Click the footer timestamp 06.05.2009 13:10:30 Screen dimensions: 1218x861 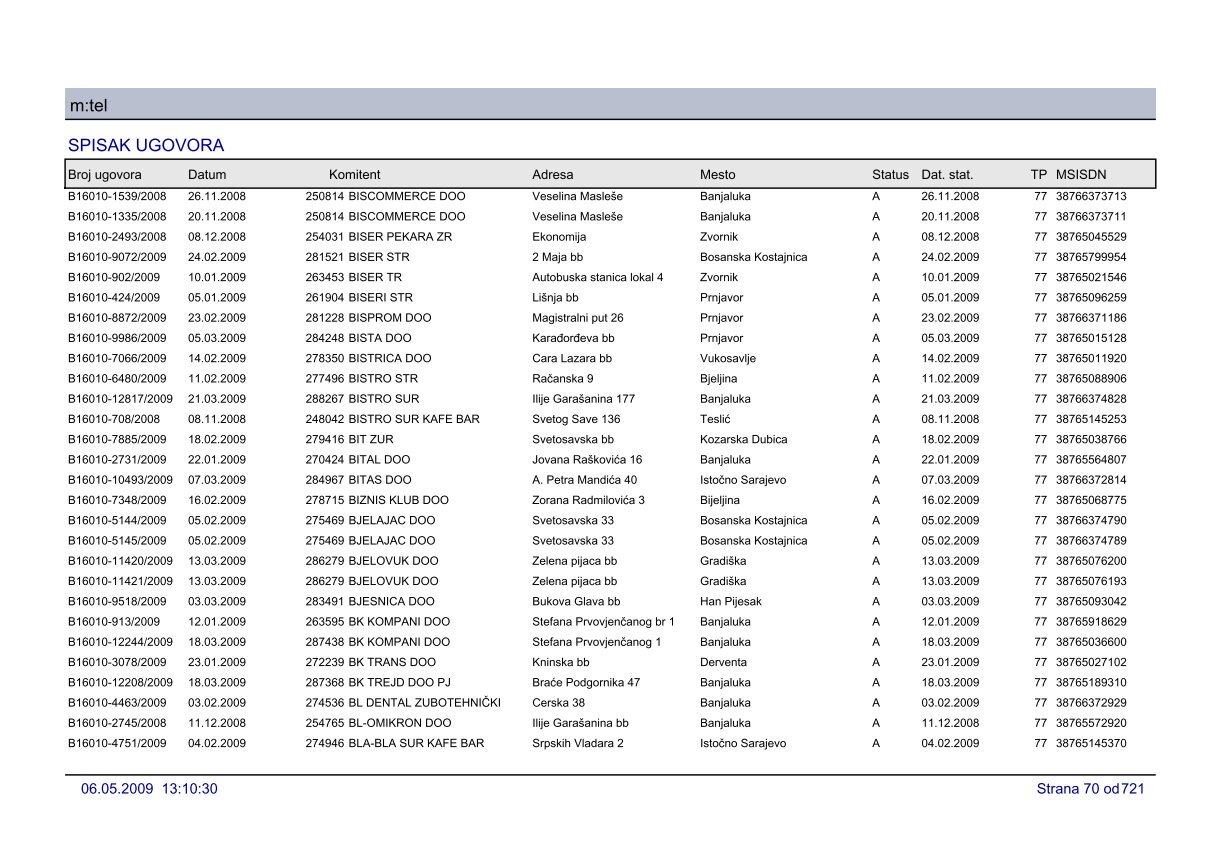pyautogui.click(x=149, y=790)
